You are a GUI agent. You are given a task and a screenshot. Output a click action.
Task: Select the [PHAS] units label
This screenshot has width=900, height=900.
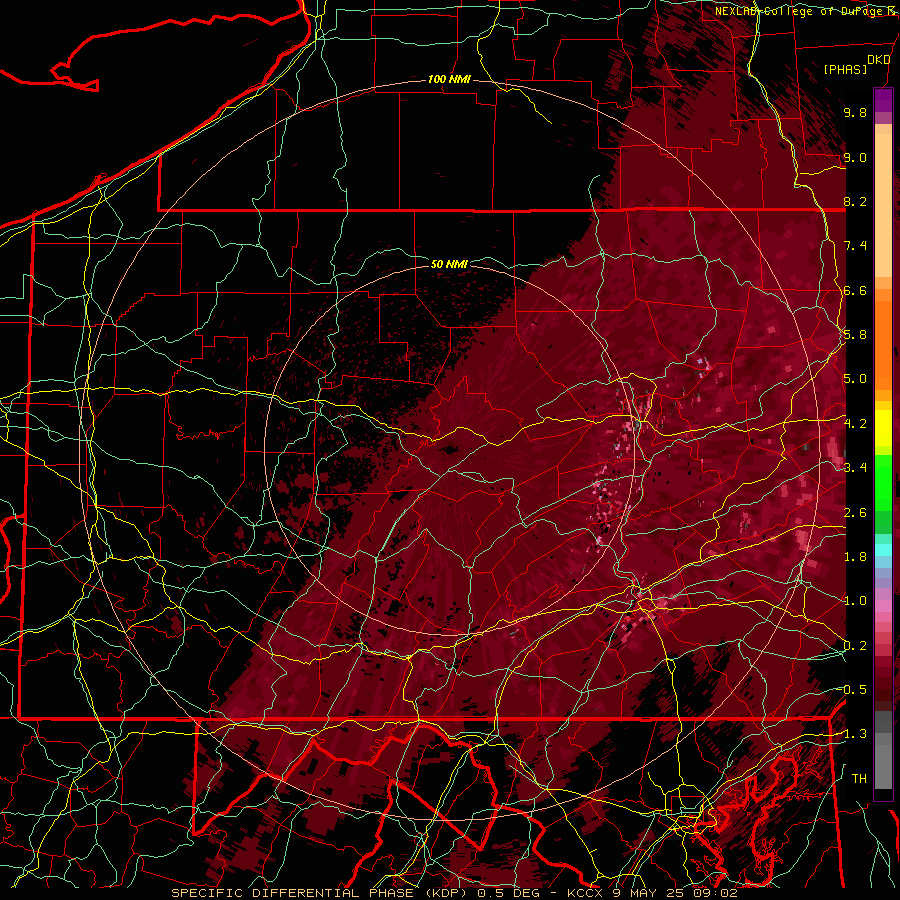click(x=845, y=70)
